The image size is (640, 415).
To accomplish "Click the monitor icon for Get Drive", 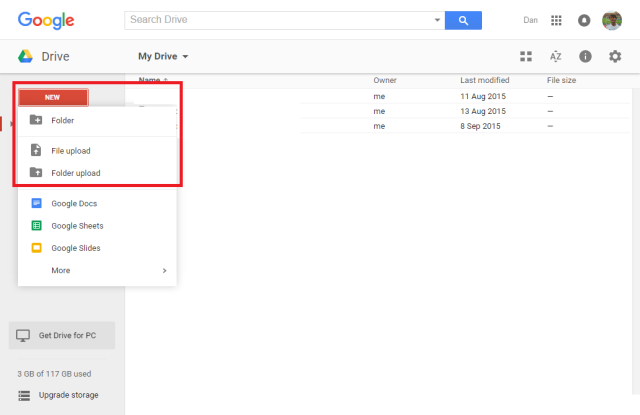I will 23,335.
